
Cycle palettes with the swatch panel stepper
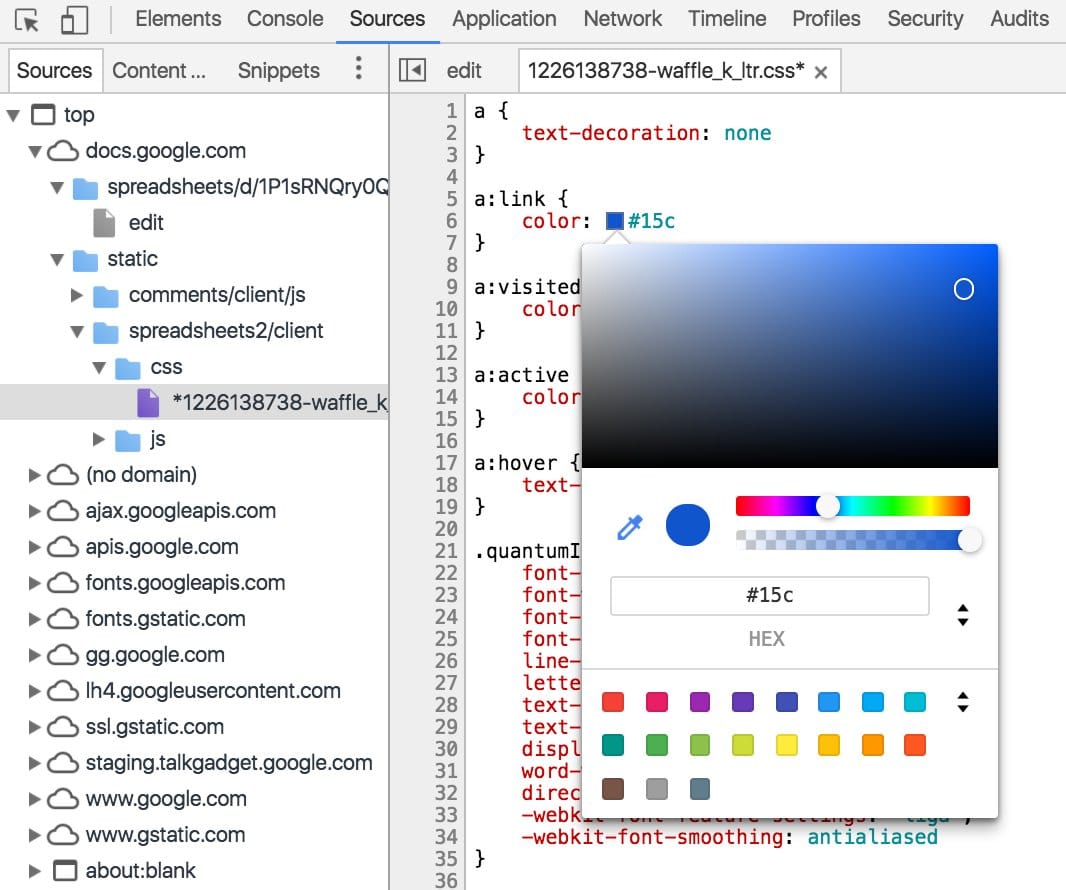[962, 702]
